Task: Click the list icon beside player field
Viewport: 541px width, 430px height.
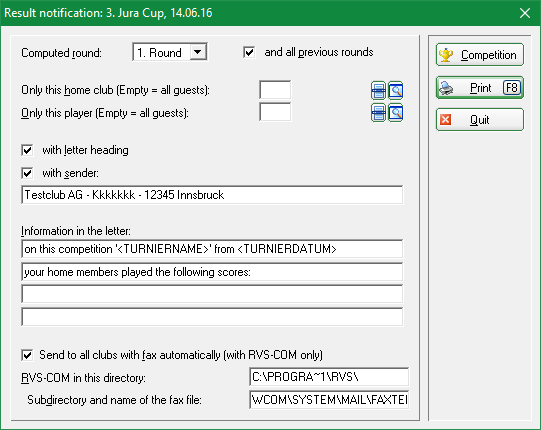Action: (378, 113)
